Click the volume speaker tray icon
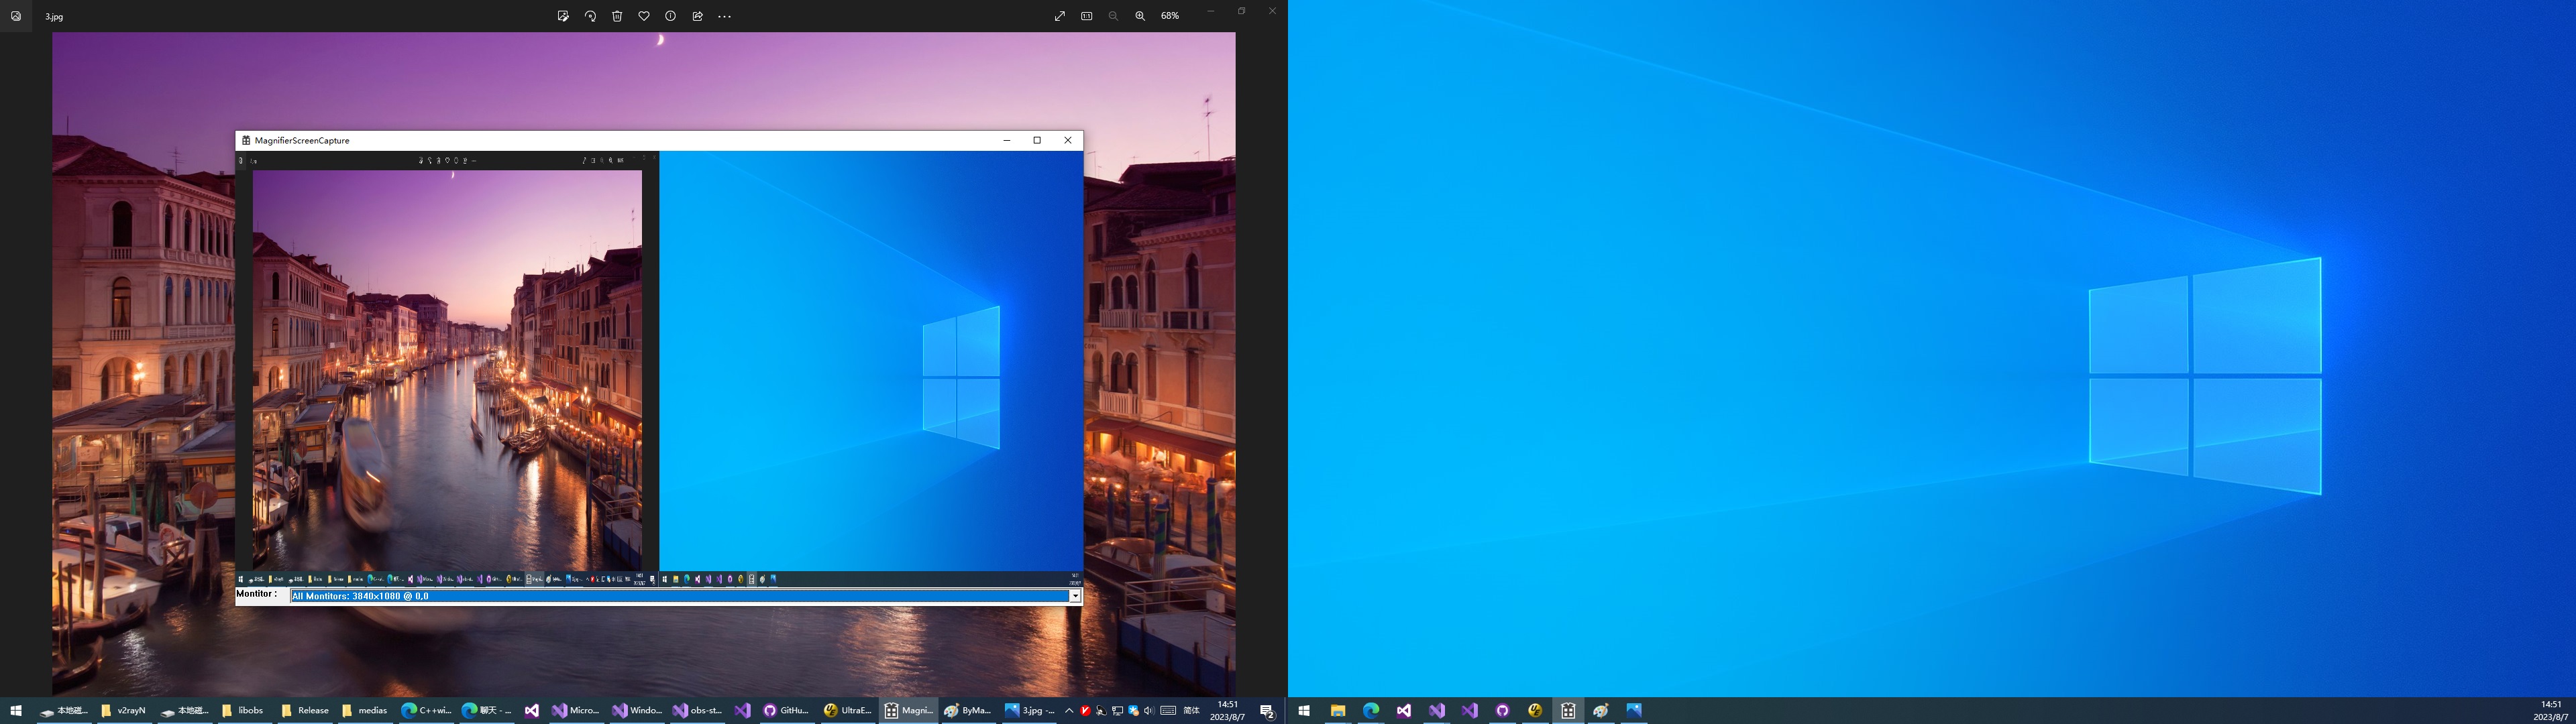This screenshot has height=724, width=2576. [x=1149, y=711]
